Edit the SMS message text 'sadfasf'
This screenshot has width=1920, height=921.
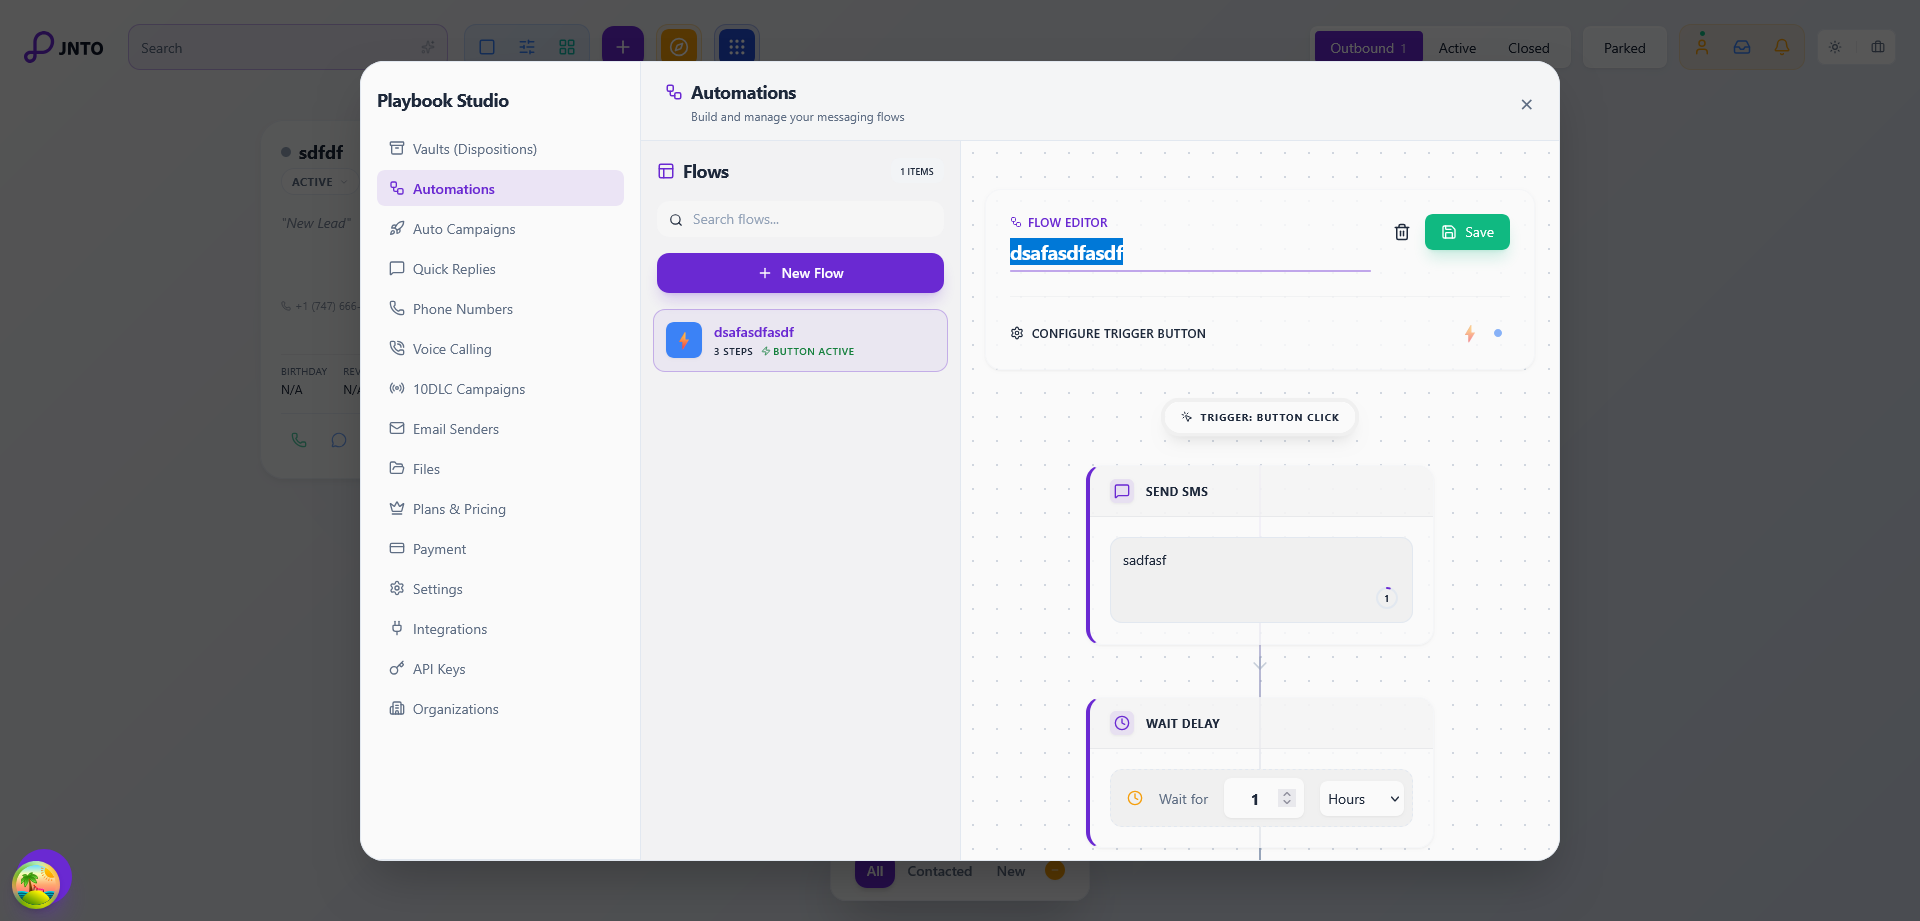click(x=1261, y=580)
